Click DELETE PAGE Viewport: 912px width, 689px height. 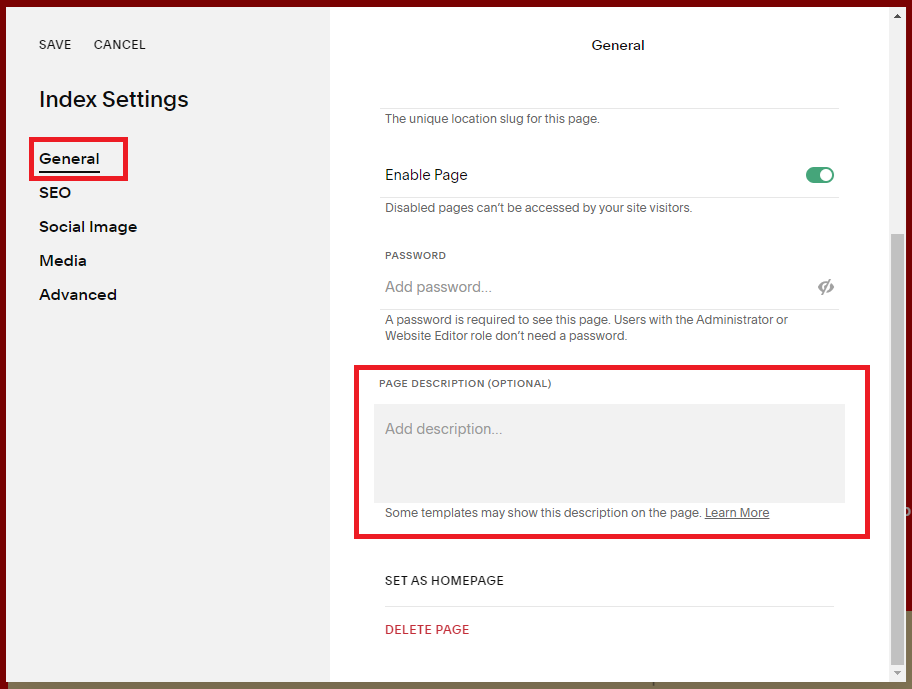point(427,630)
